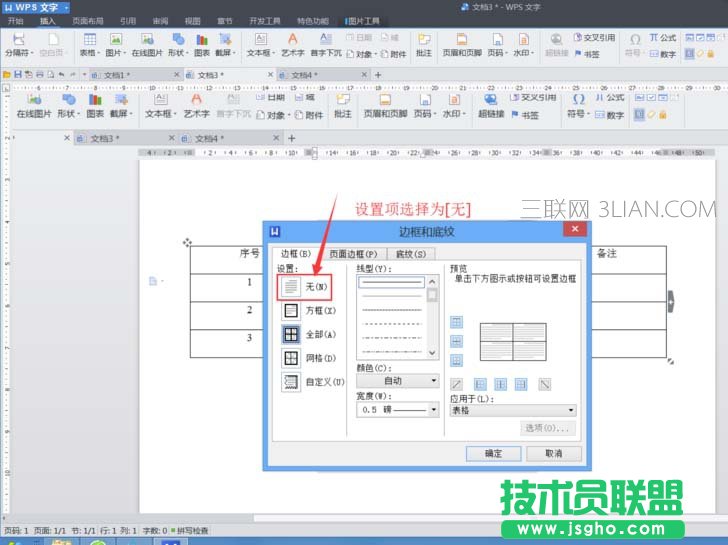Screen dimensions: 728x545
Task: Toggle the bottom border button in preview
Action: (456, 360)
